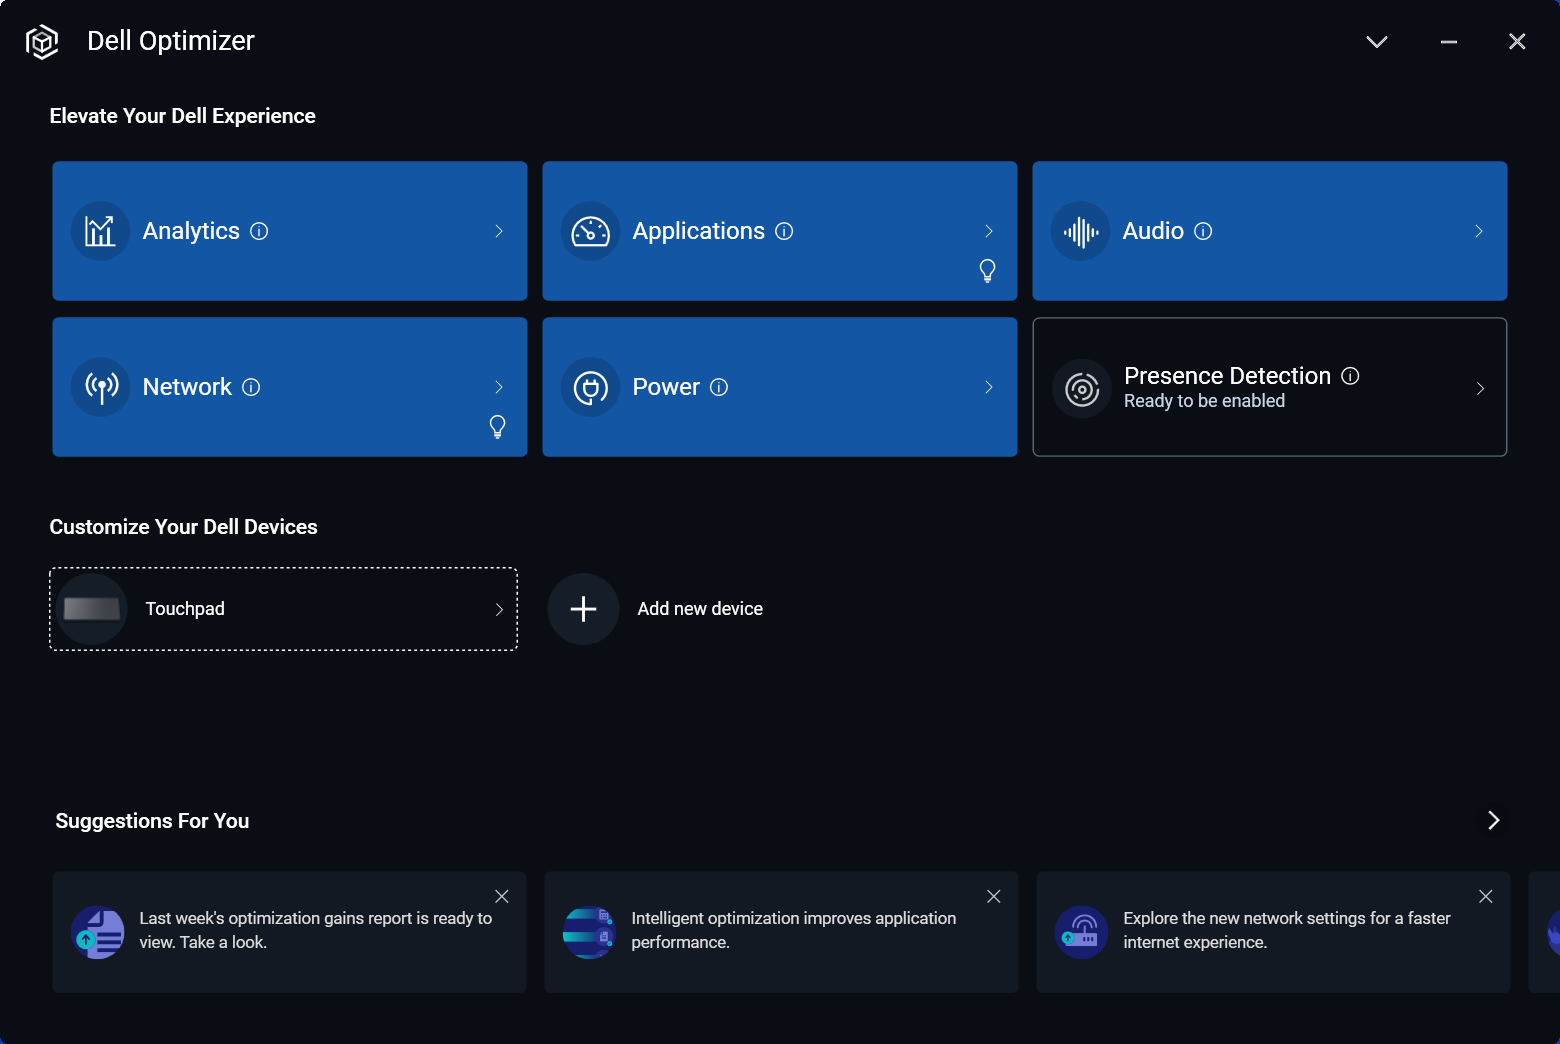Image resolution: width=1560 pixels, height=1044 pixels.
Task: Open the new network settings suggestion text
Action: (x=1287, y=930)
